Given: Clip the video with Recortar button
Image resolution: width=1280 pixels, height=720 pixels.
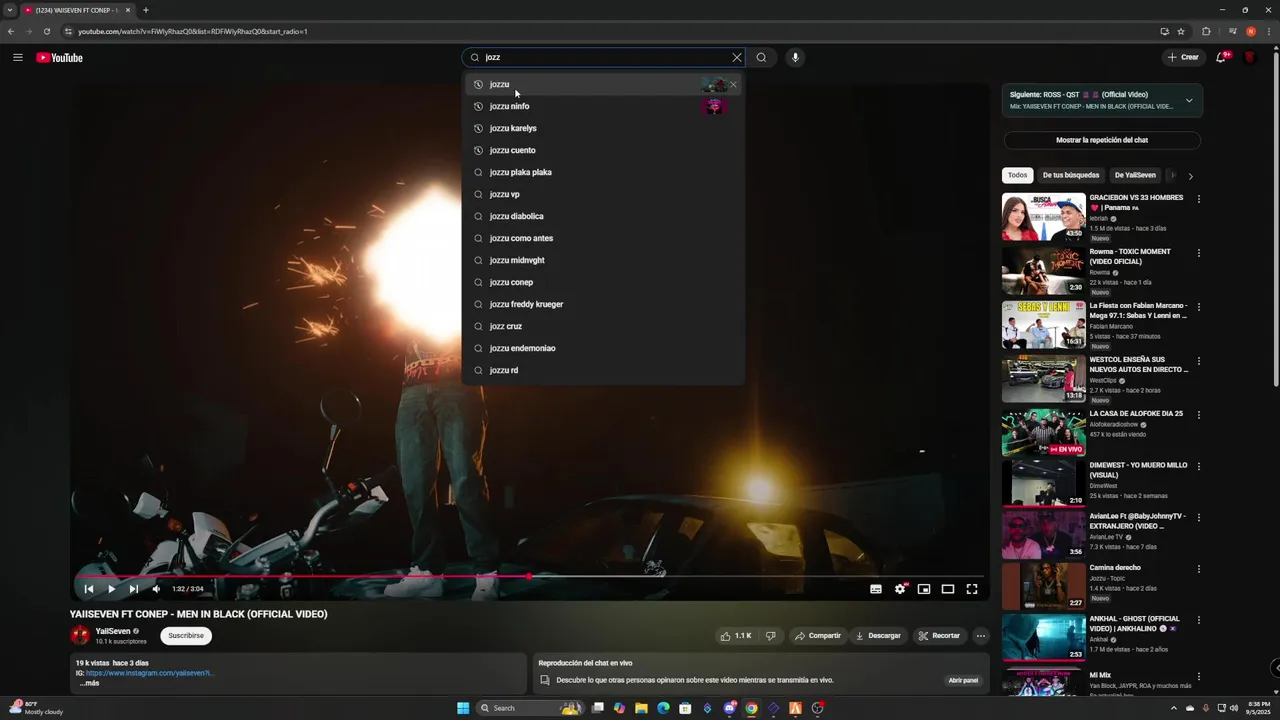Looking at the screenshot, I should [939, 635].
